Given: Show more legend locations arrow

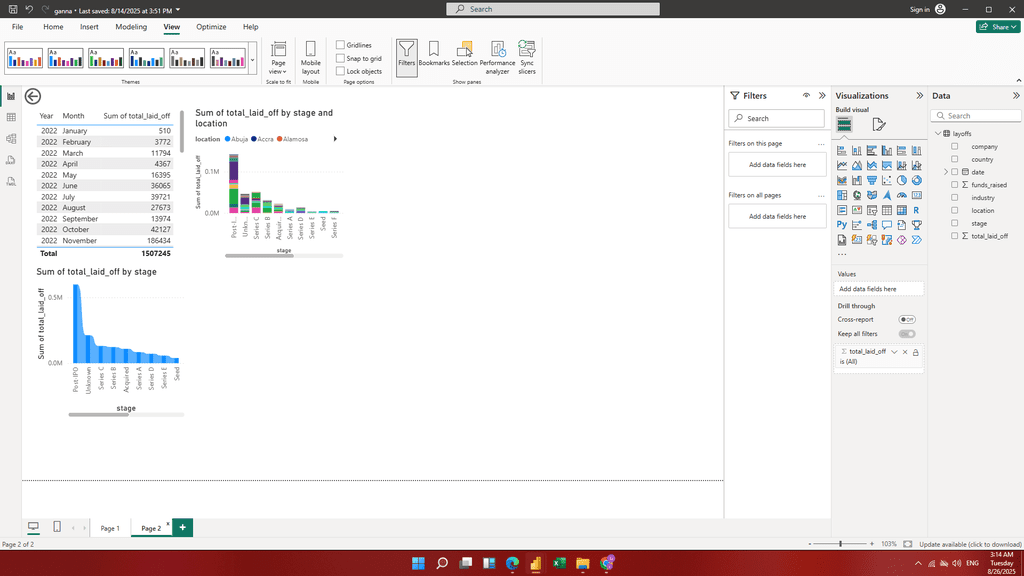Looking at the screenshot, I should (x=336, y=139).
